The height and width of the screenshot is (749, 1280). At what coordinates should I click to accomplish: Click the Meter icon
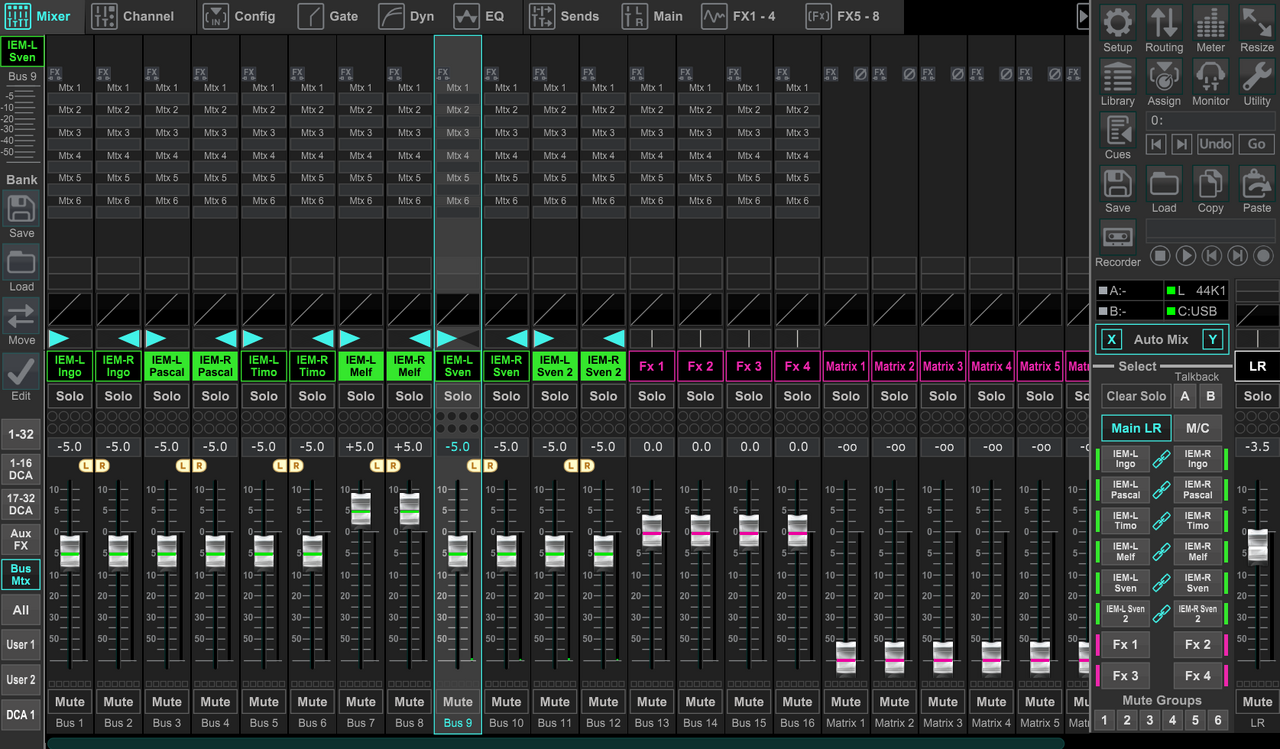click(x=1210, y=24)
